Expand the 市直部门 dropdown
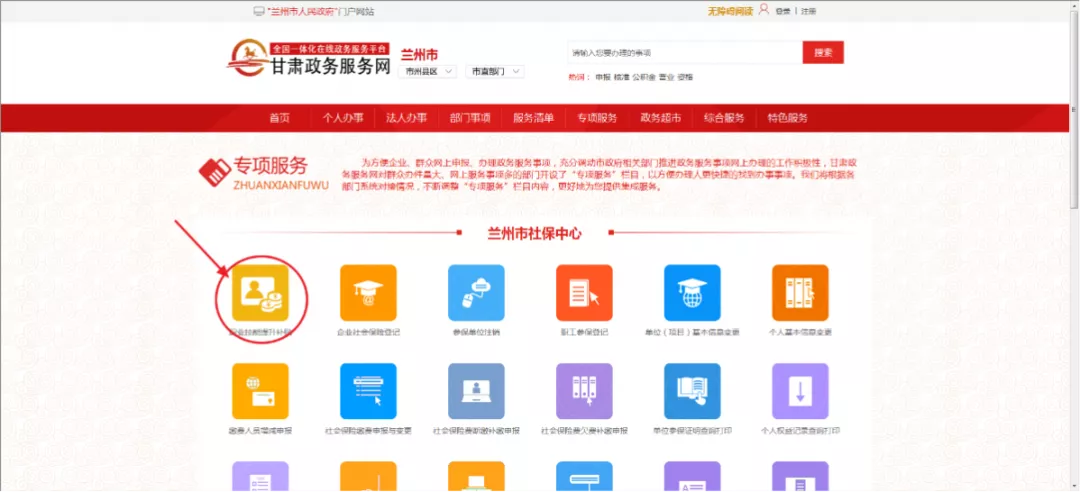1080x492 pixels. (495, 72)
